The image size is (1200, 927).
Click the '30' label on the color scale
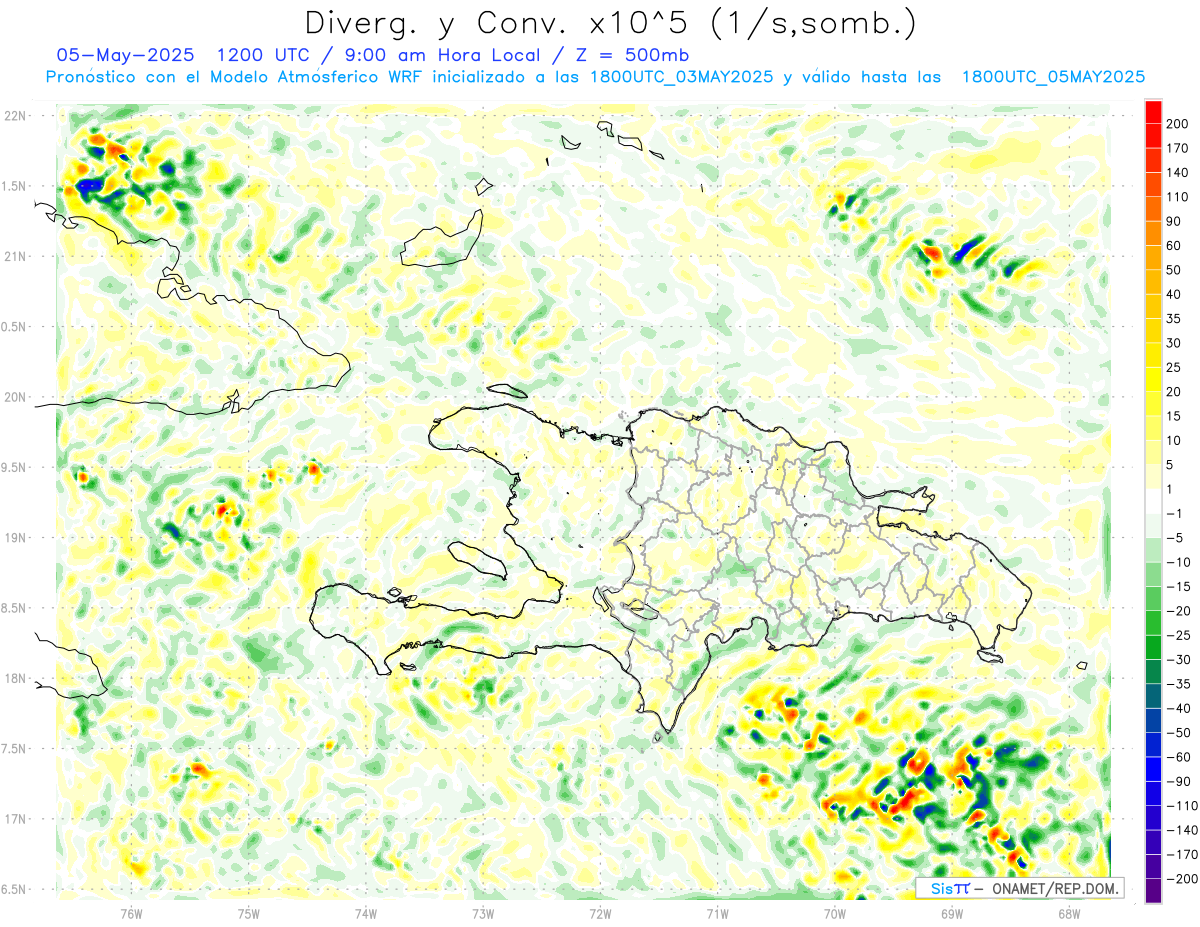1174,343
